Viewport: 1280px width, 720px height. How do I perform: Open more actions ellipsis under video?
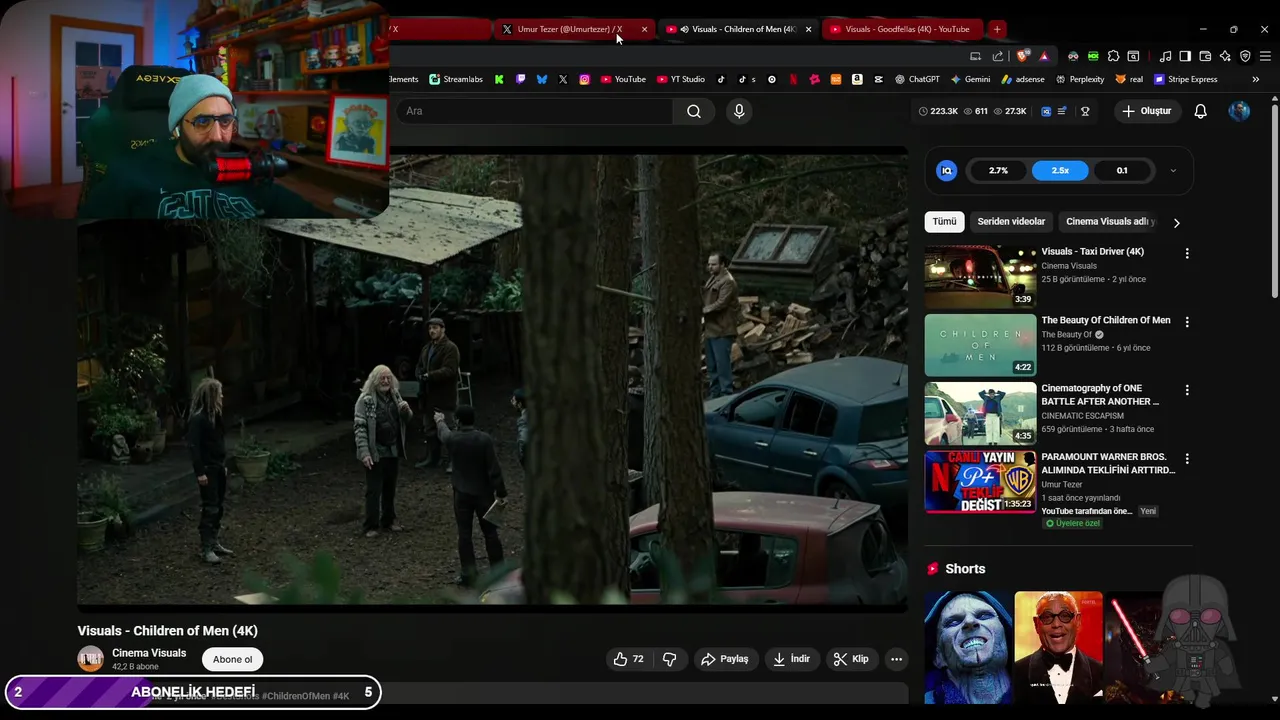click(896, 659)
